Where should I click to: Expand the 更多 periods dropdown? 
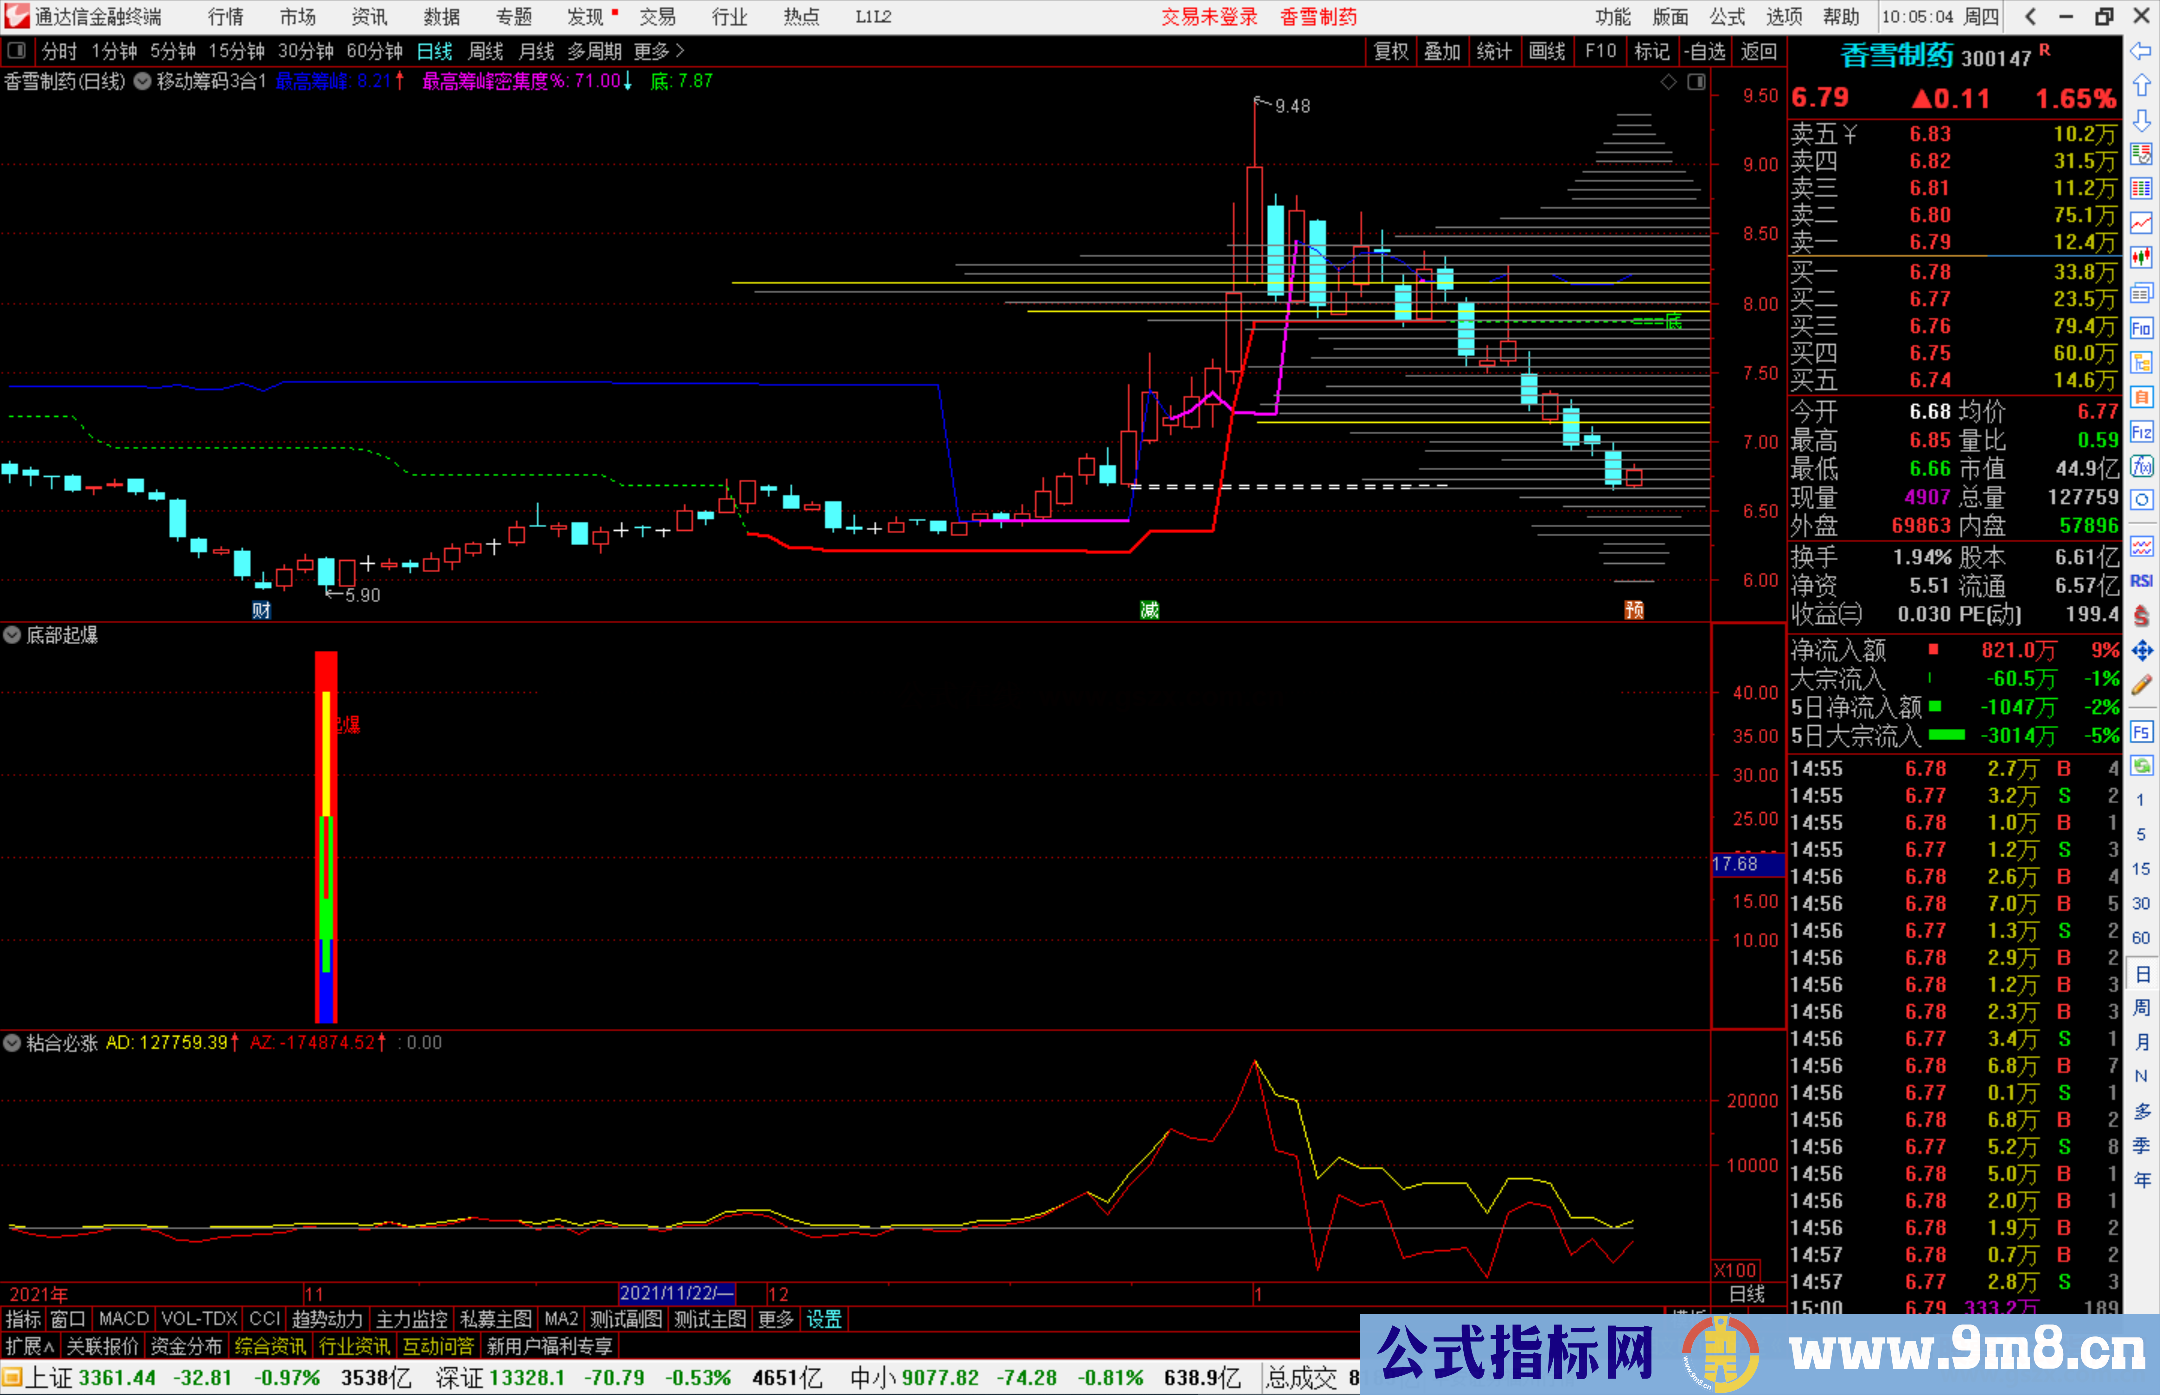[x=658, y=51]
